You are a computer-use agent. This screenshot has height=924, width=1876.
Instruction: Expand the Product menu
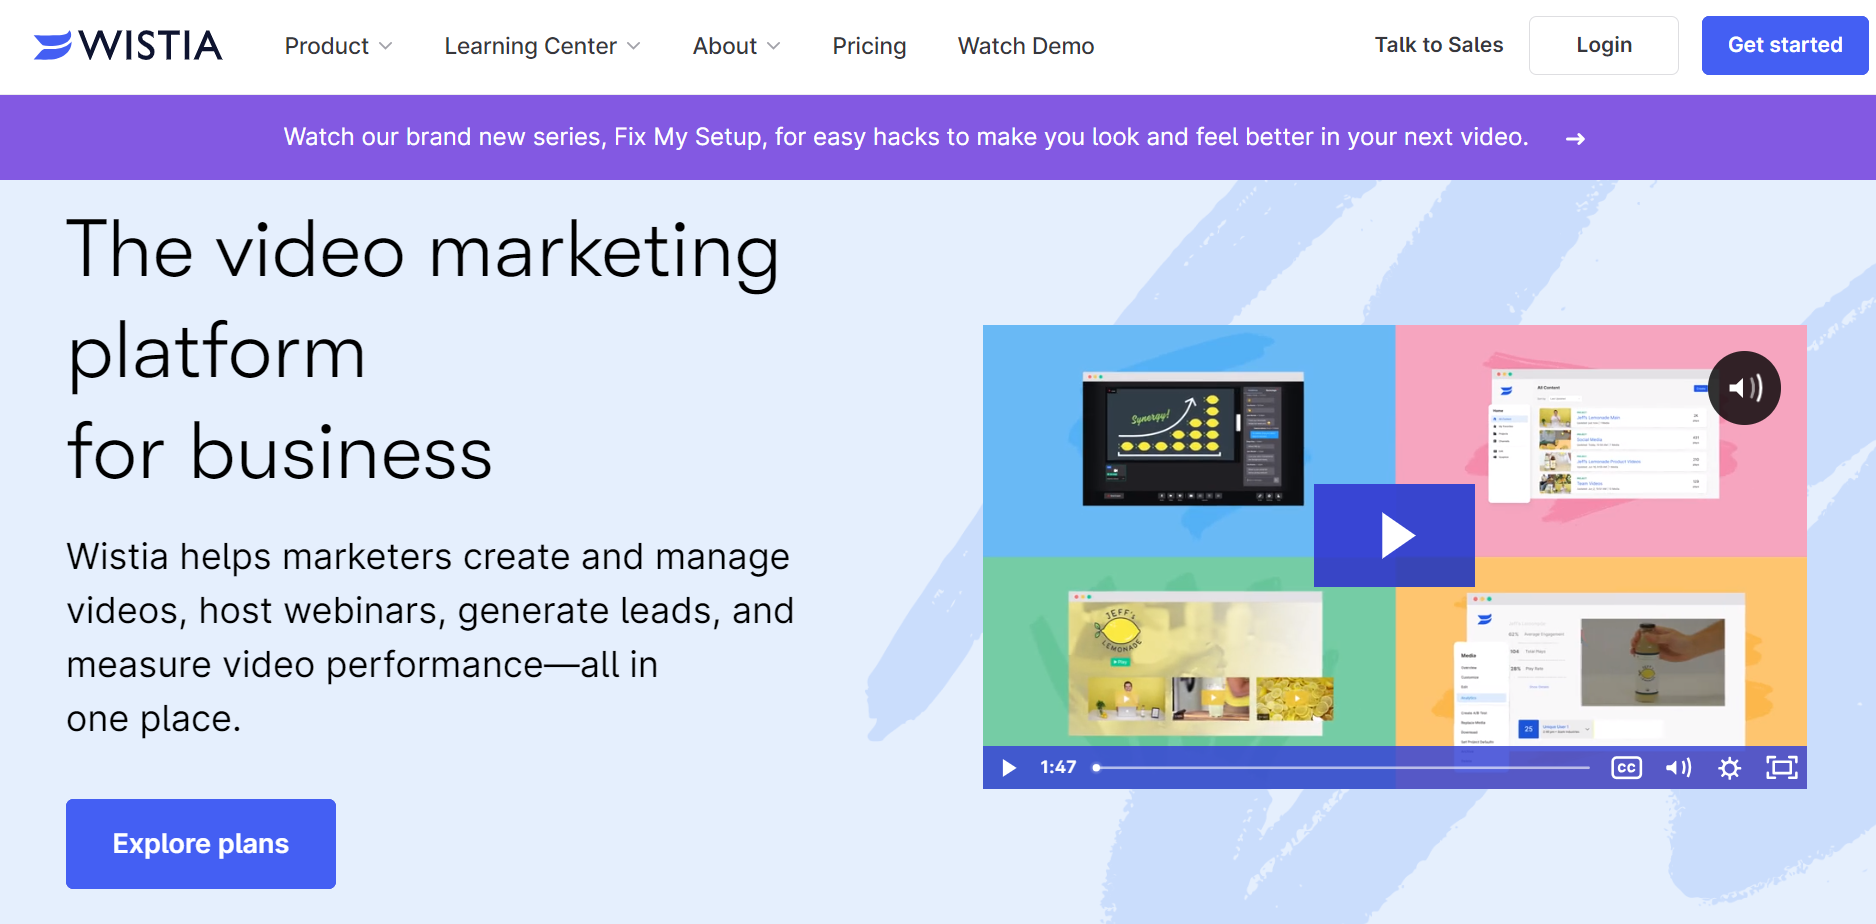338,46
